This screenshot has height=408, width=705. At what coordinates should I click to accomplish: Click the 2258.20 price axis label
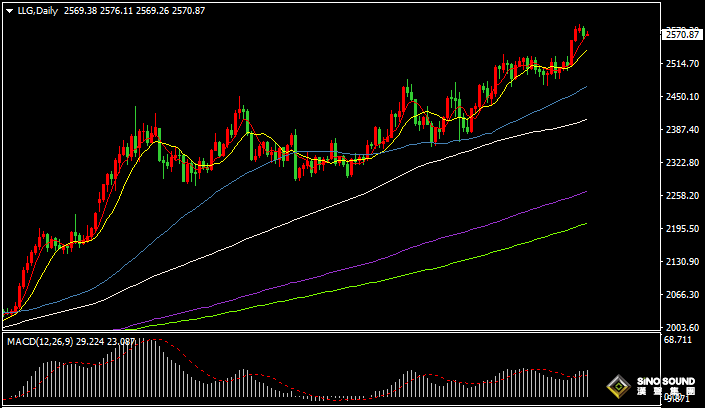680,196
